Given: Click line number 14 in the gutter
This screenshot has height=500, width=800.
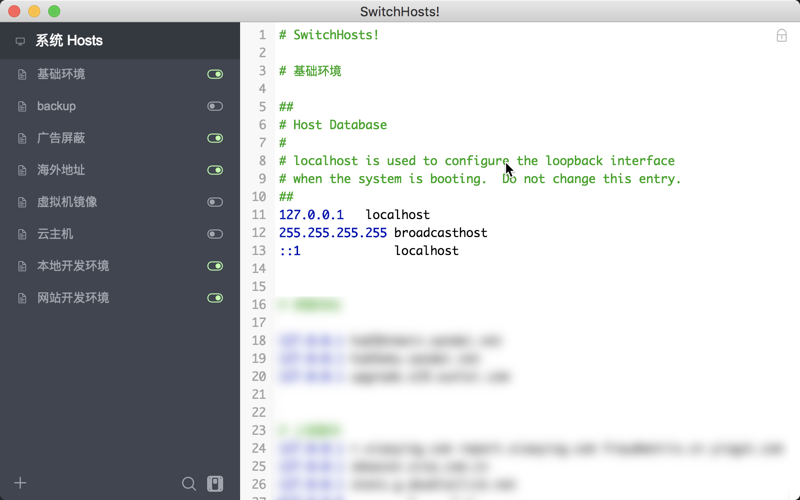Looking at the screenshot, I should 259,268.
